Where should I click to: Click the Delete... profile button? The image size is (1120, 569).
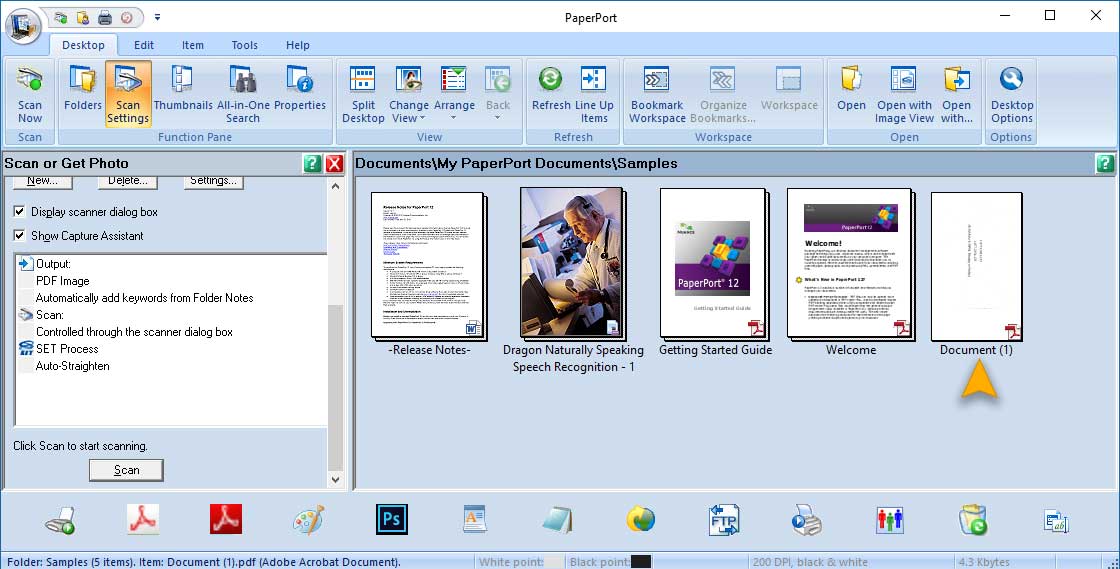coord(128,181)
